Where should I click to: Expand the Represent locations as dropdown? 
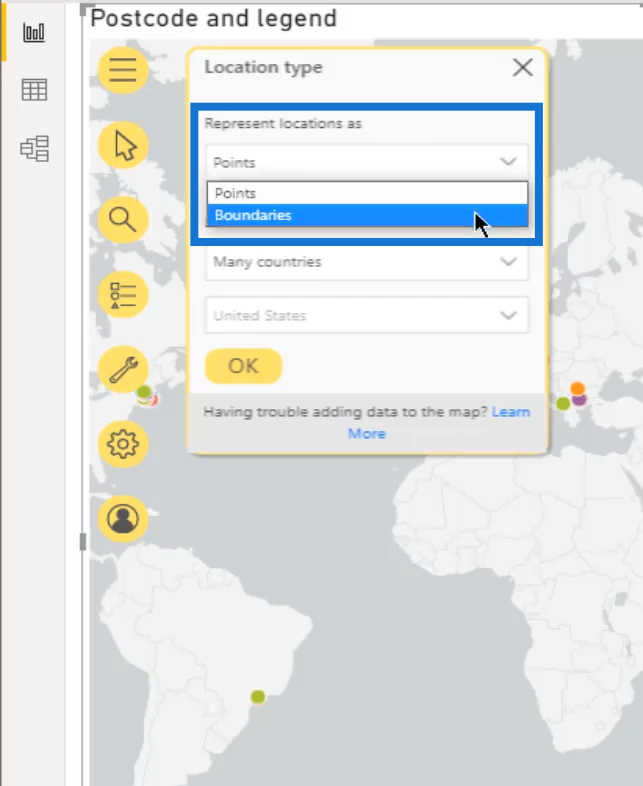pyautogui.click(x=366, y=162)
